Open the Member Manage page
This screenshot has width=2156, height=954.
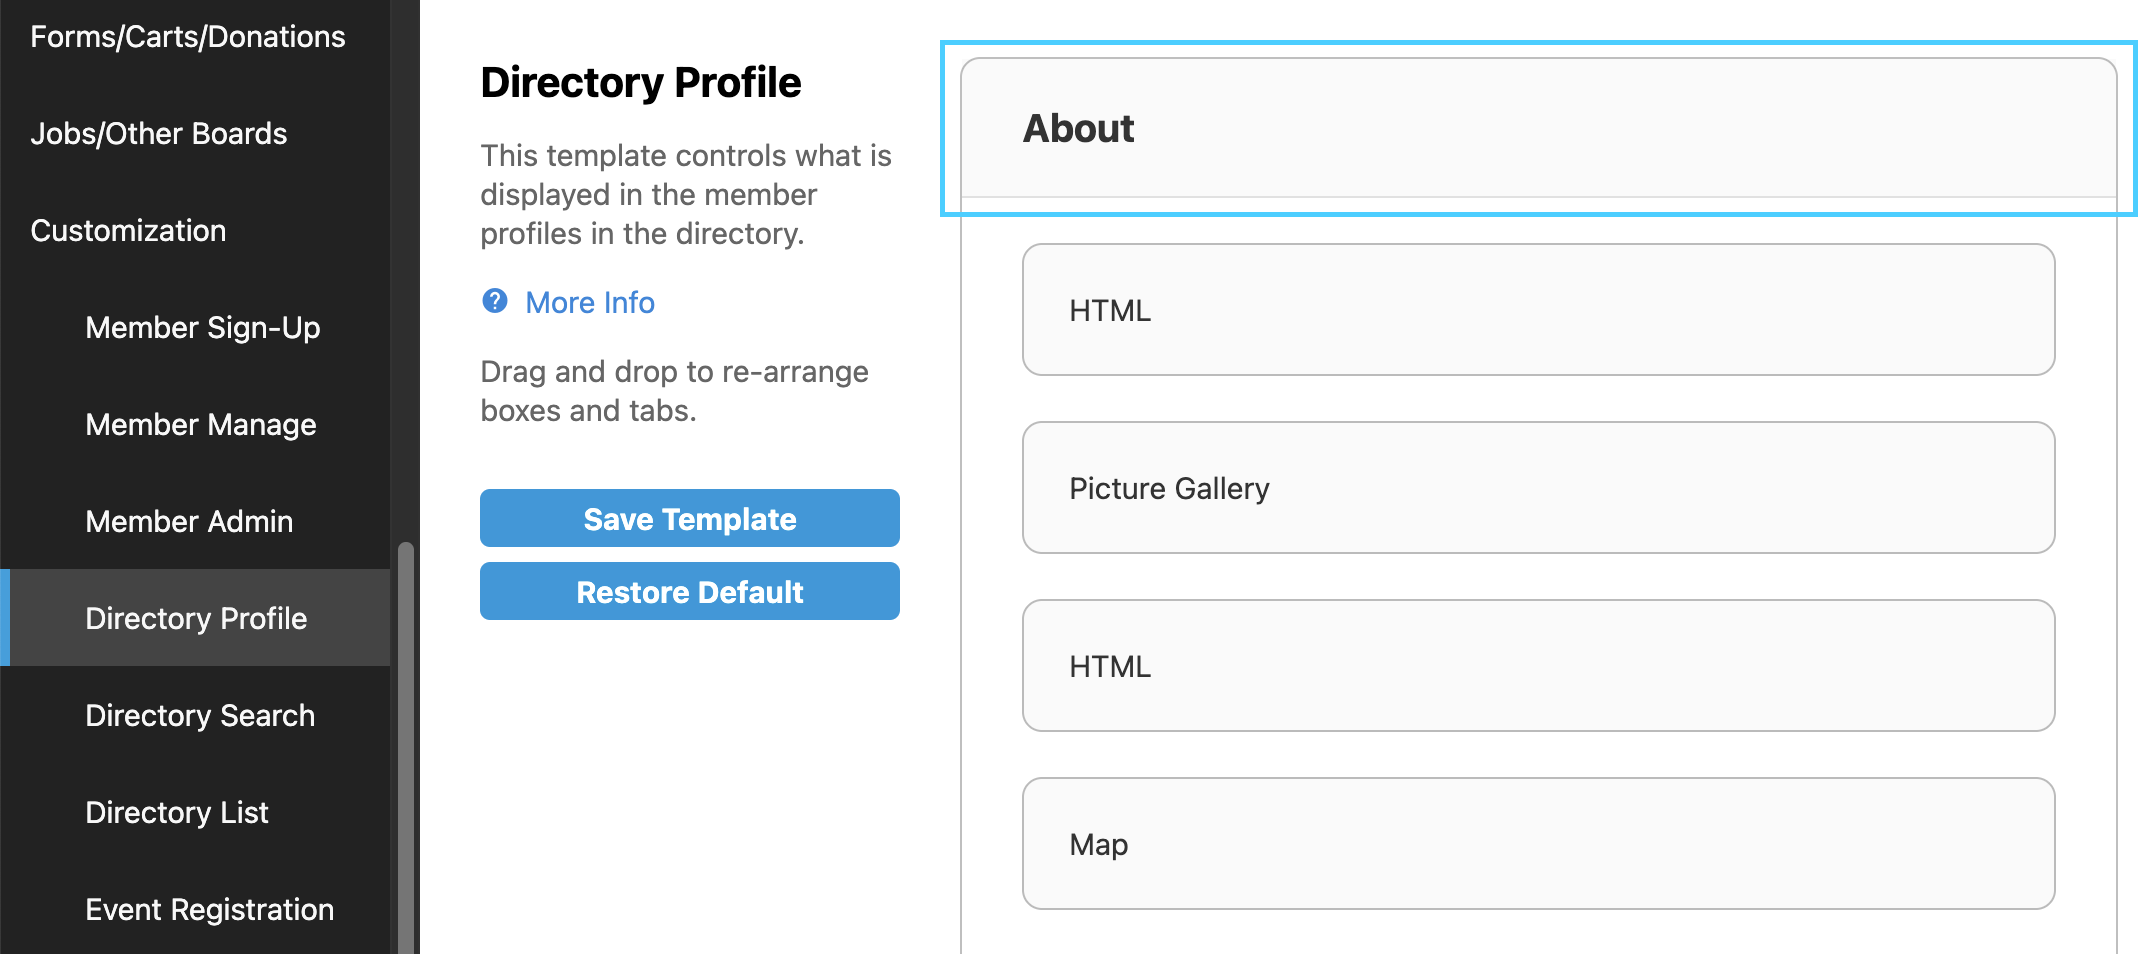click(201, 425)
